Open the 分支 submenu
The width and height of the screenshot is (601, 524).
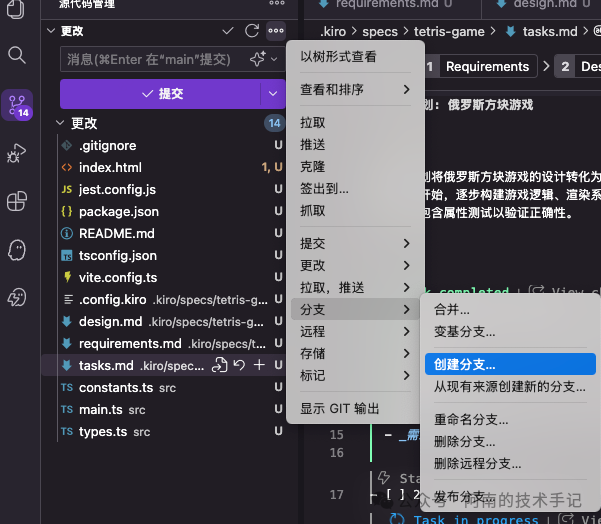[355, 309]
